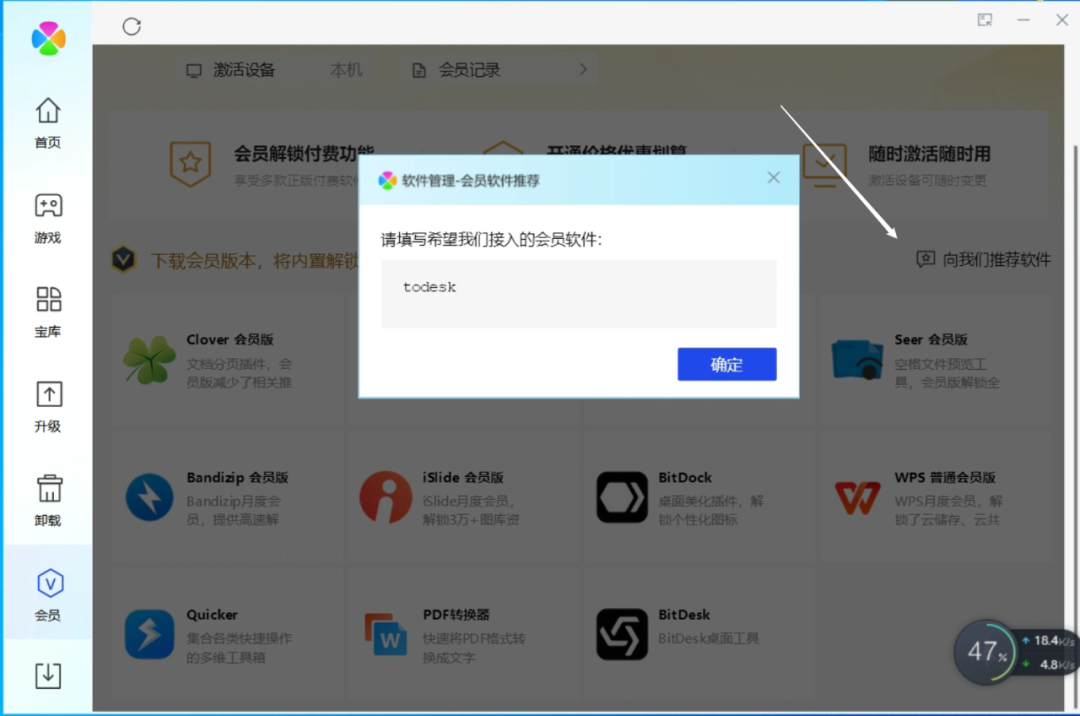Viewport: 1080px width, 716px height.
Task: Click the 请填写希望我们接入的会员软件 label
Action: 491,240
